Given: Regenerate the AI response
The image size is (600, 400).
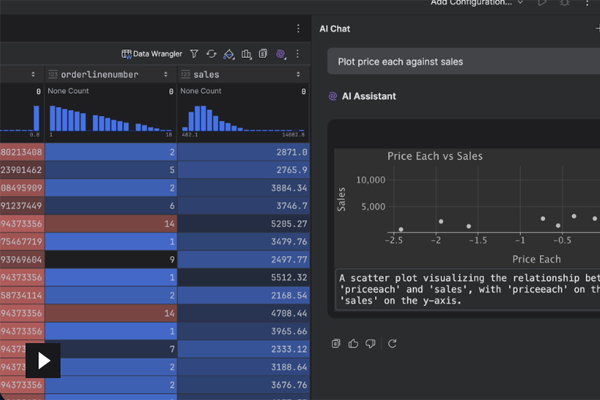Looking at the screenshot, I should click(392, 344).
